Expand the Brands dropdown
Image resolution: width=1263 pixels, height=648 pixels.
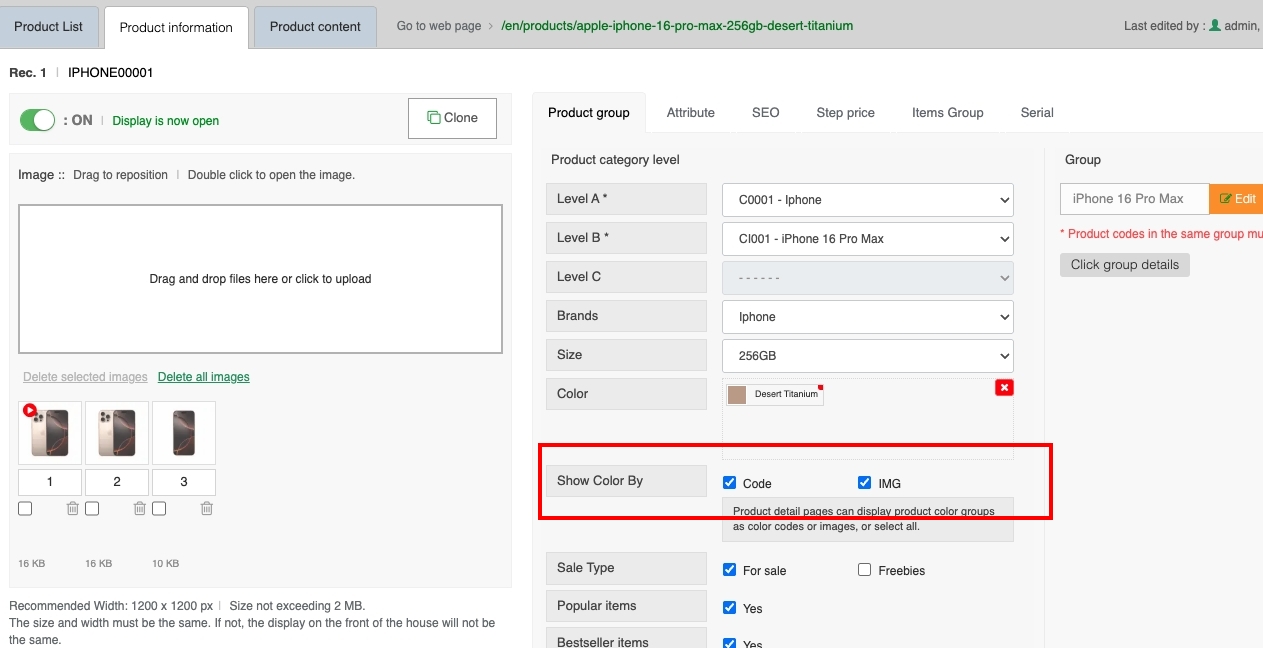click(x=867, y=317)
